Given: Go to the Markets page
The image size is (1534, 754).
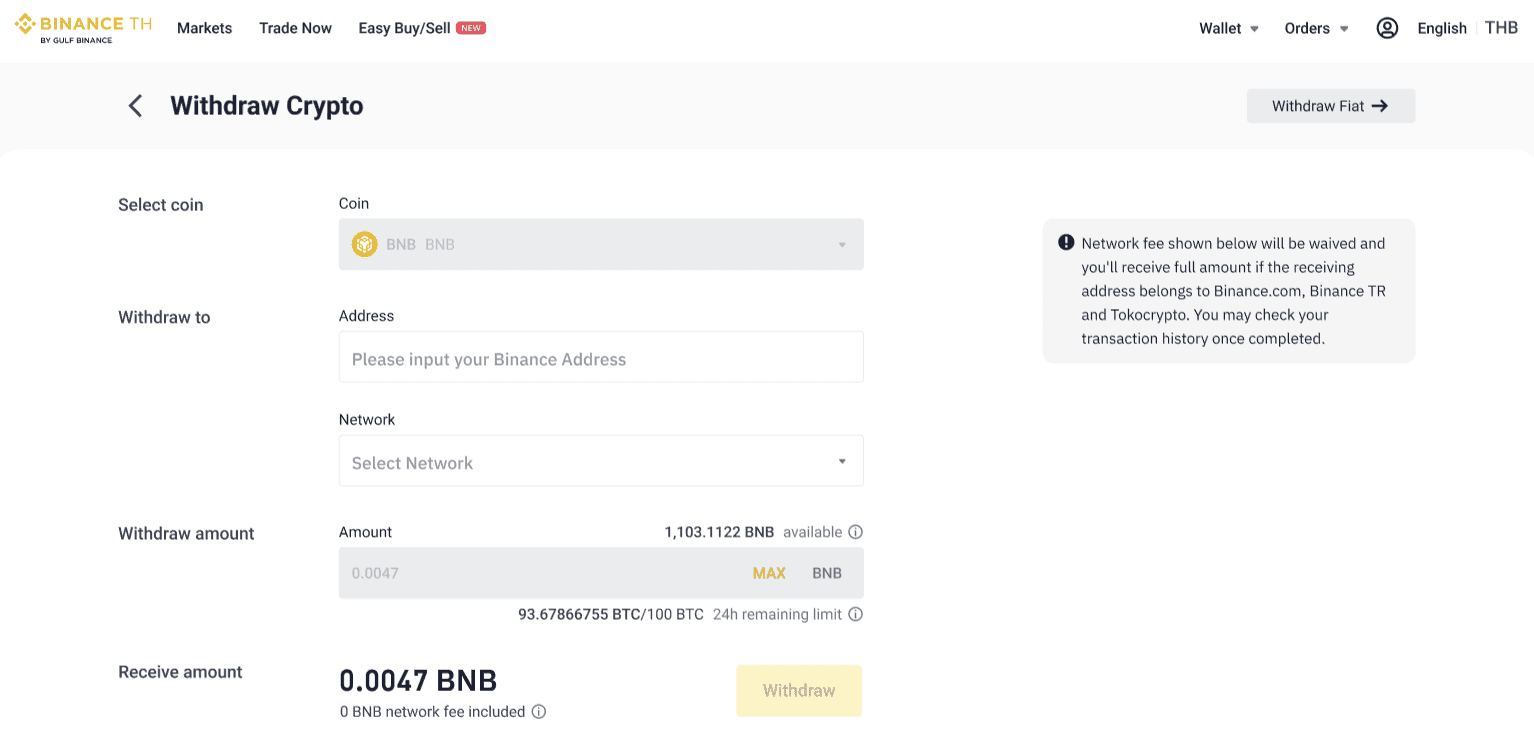Looking at the screenshot, I should click(x=204, y=28).
